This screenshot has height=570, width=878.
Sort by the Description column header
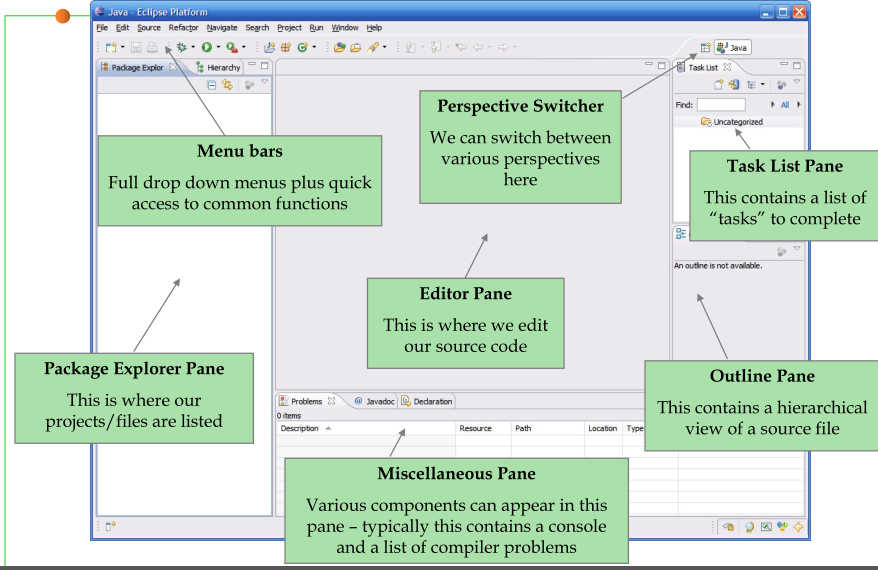[x=366, y=428]
